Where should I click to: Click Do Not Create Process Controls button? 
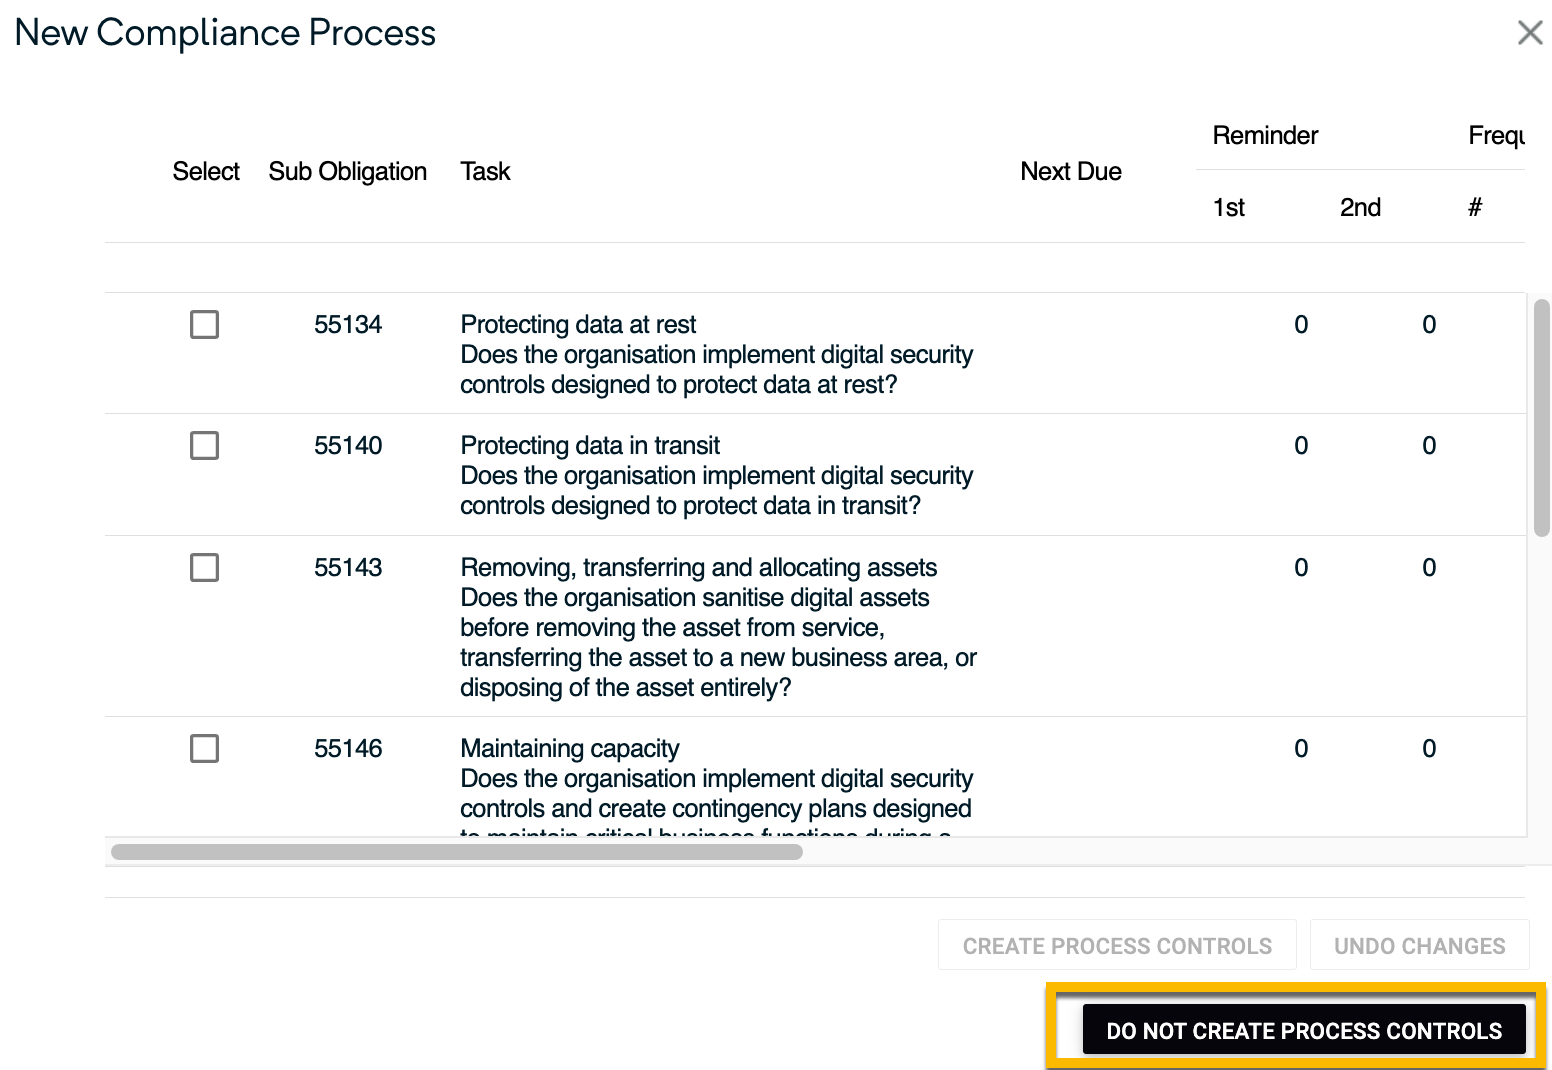pos(1303,1031)
